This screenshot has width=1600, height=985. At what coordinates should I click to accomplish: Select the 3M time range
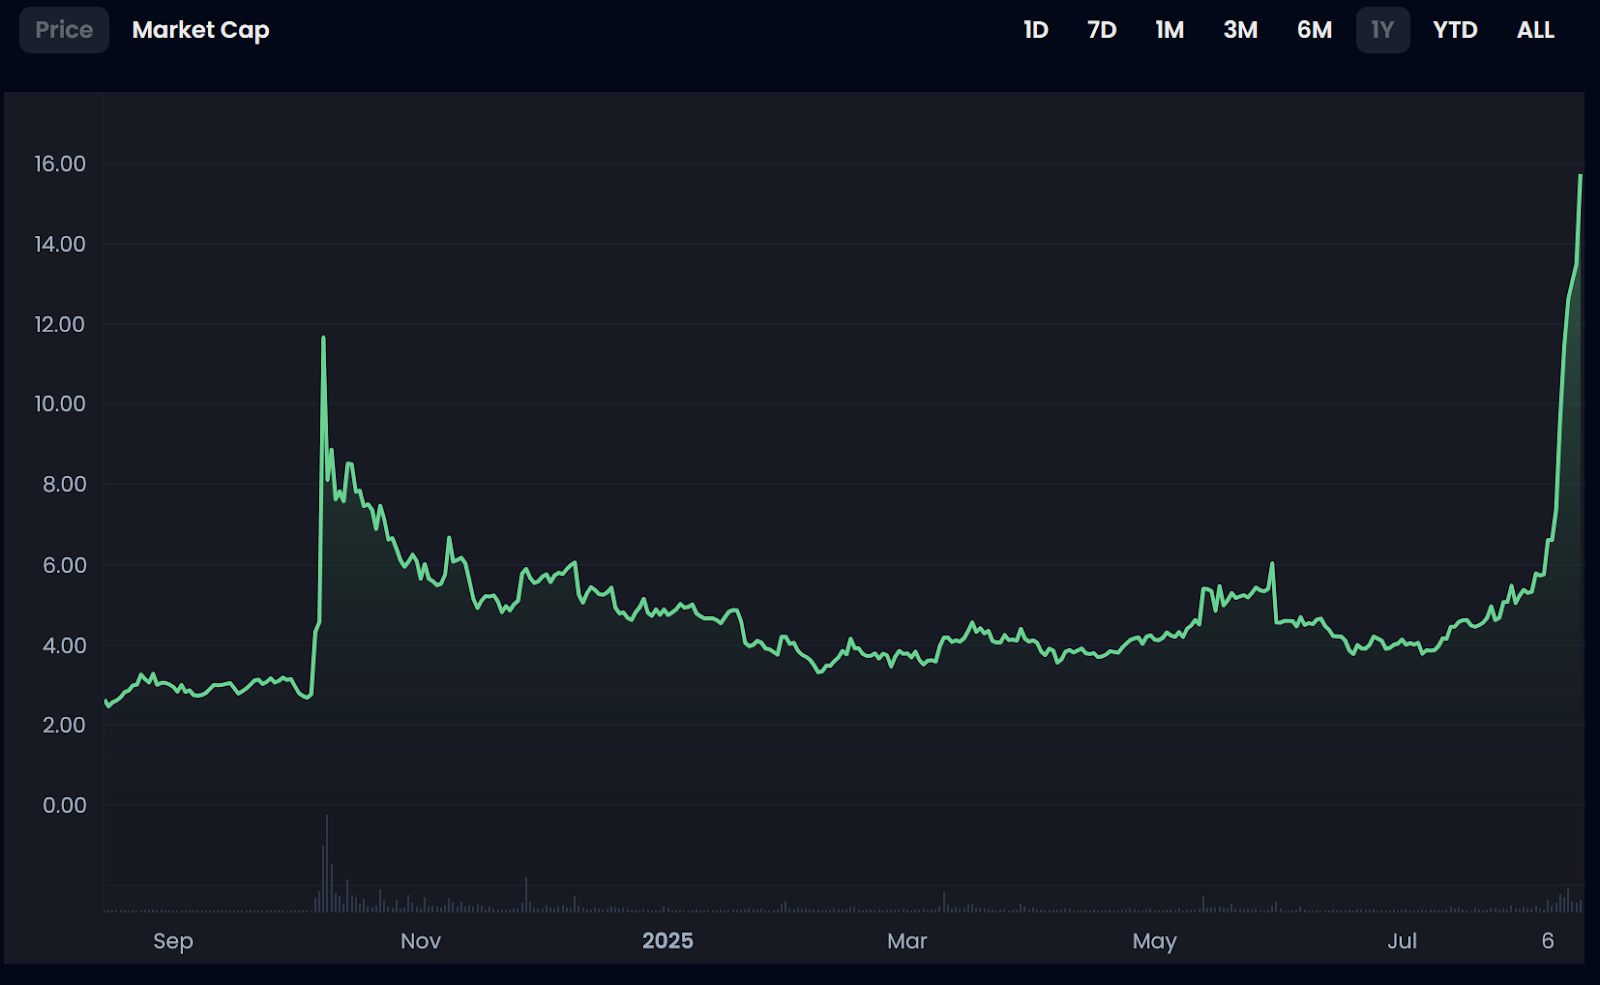[x=1241, y=30]
